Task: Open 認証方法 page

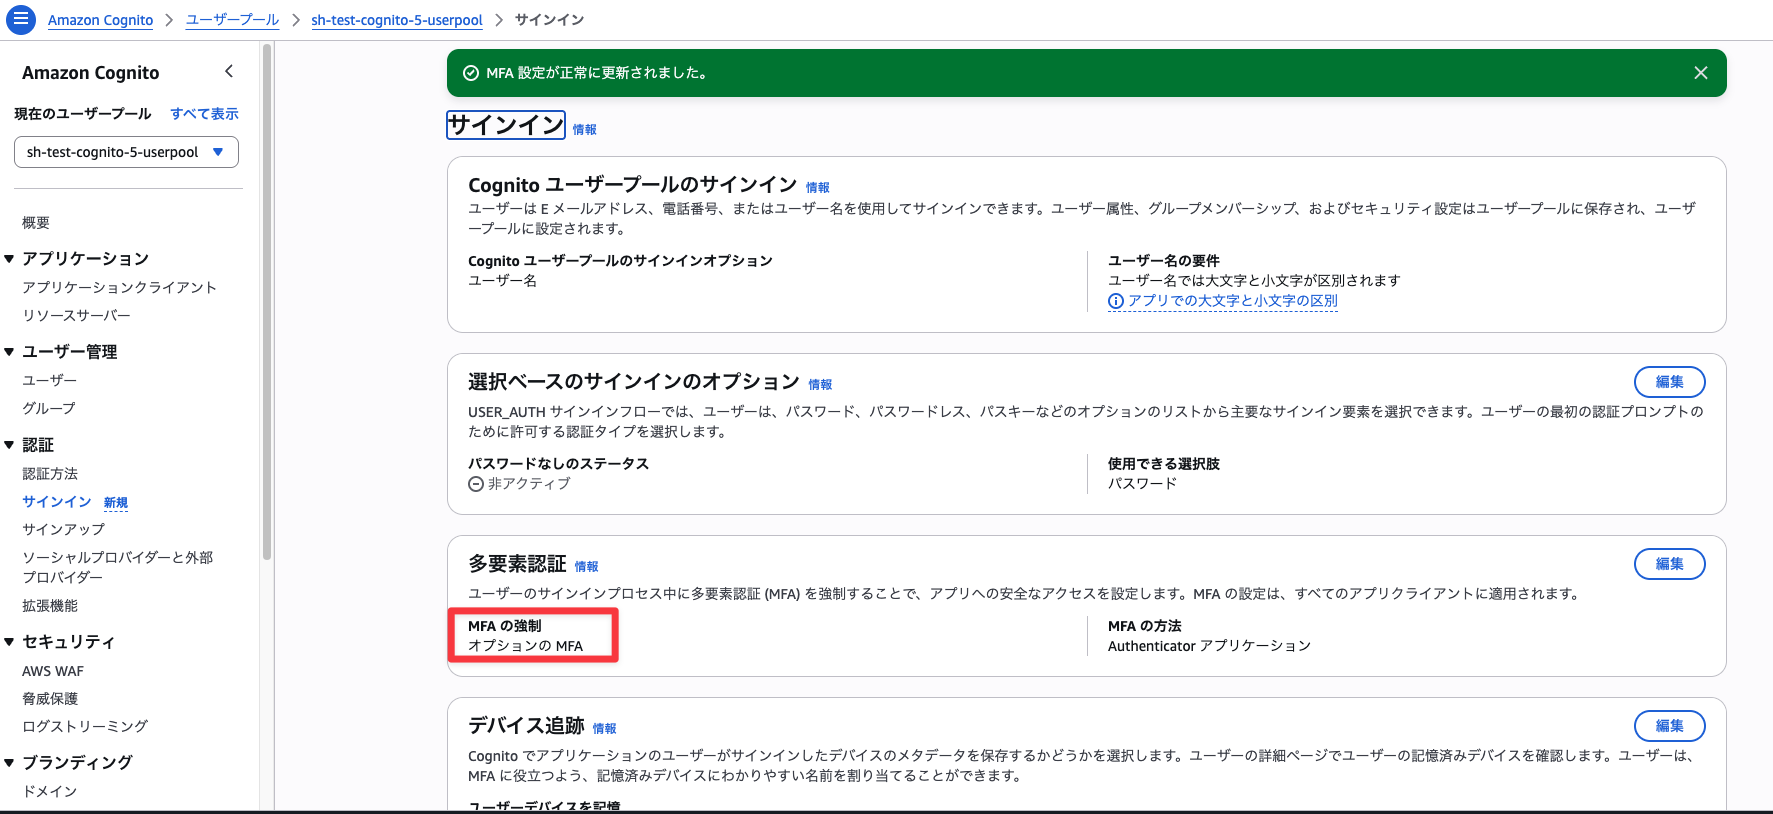Action: click(x=50, y=474)
